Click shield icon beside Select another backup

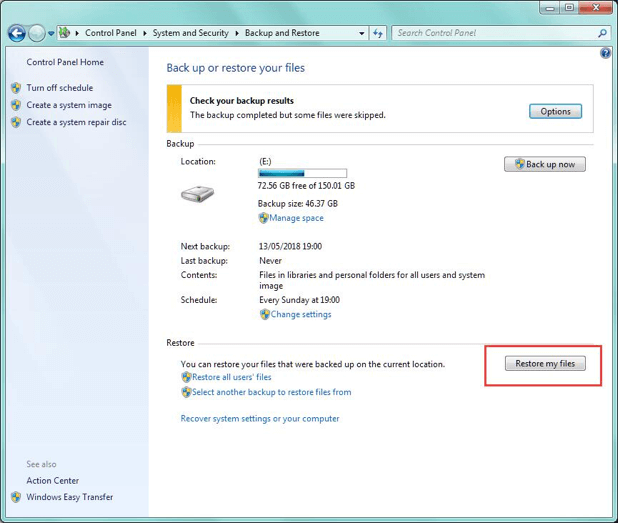pos(186,392)
